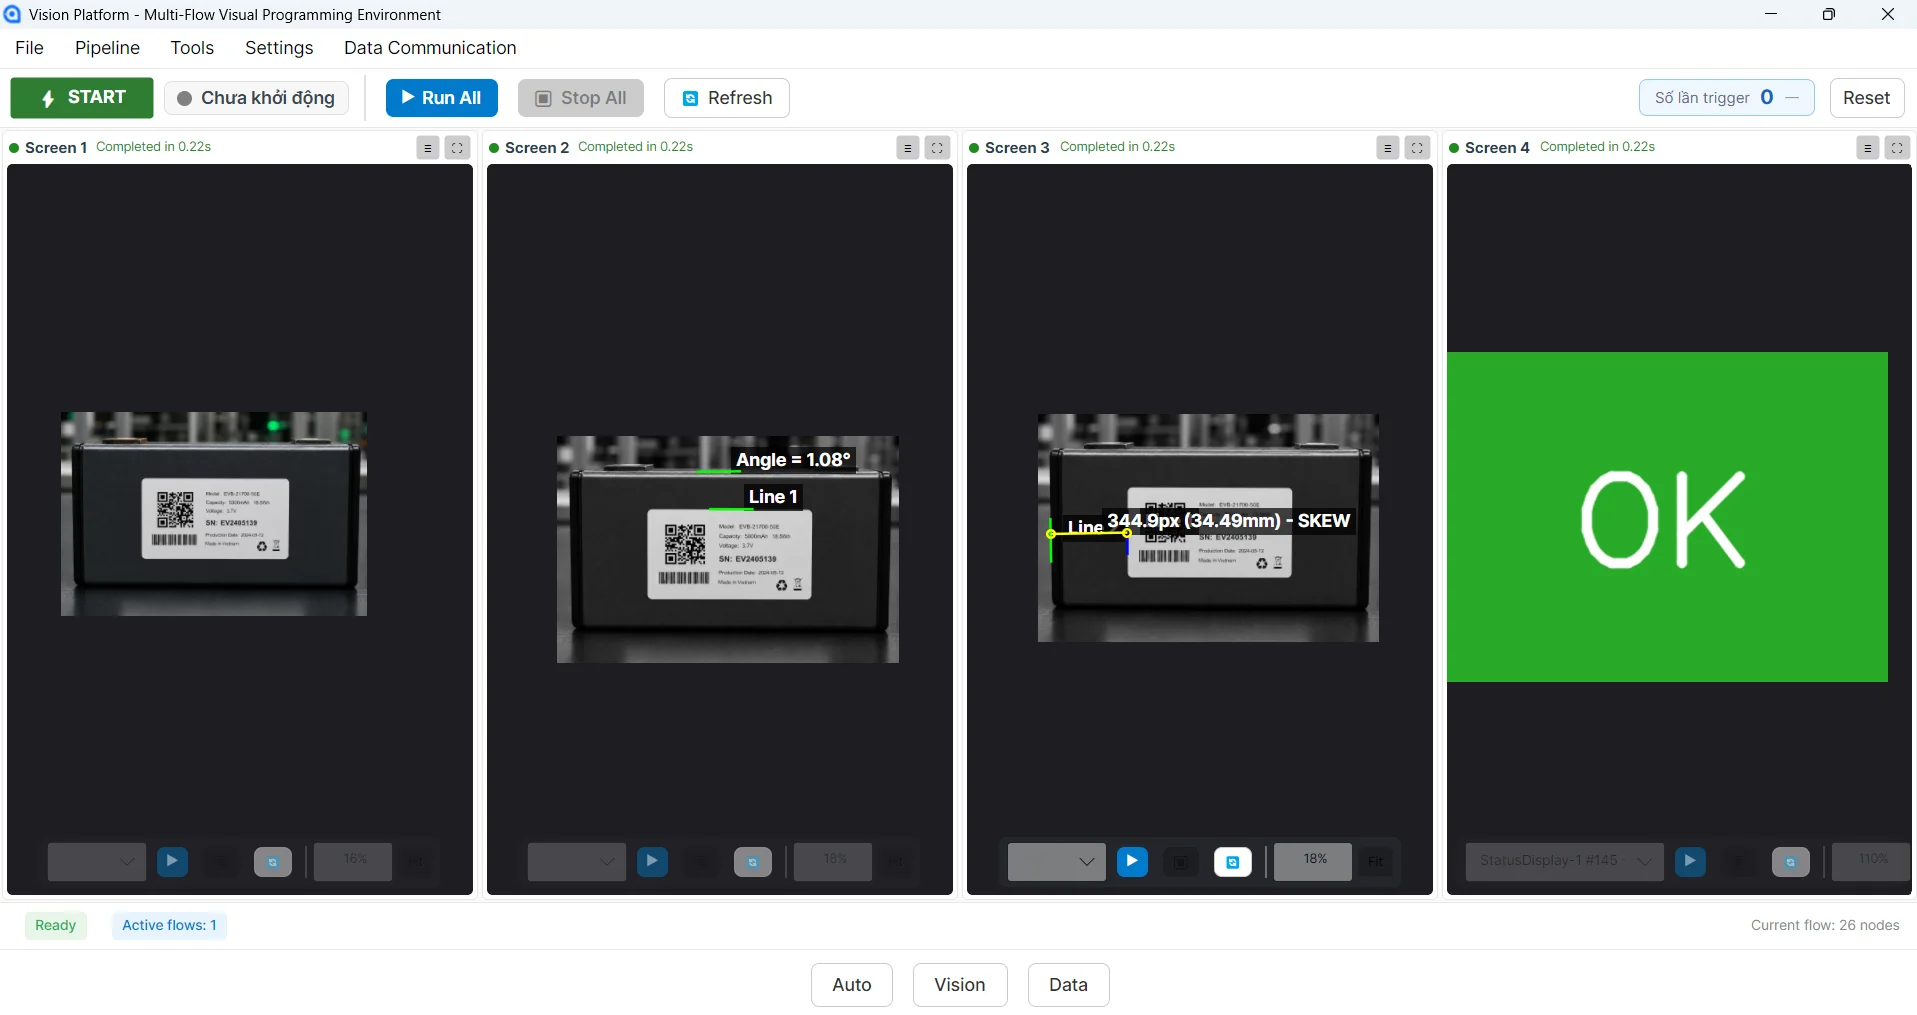Click the Refresh button in toolbar
The height and width of the screenshot is (1015, 1917).
727,98
